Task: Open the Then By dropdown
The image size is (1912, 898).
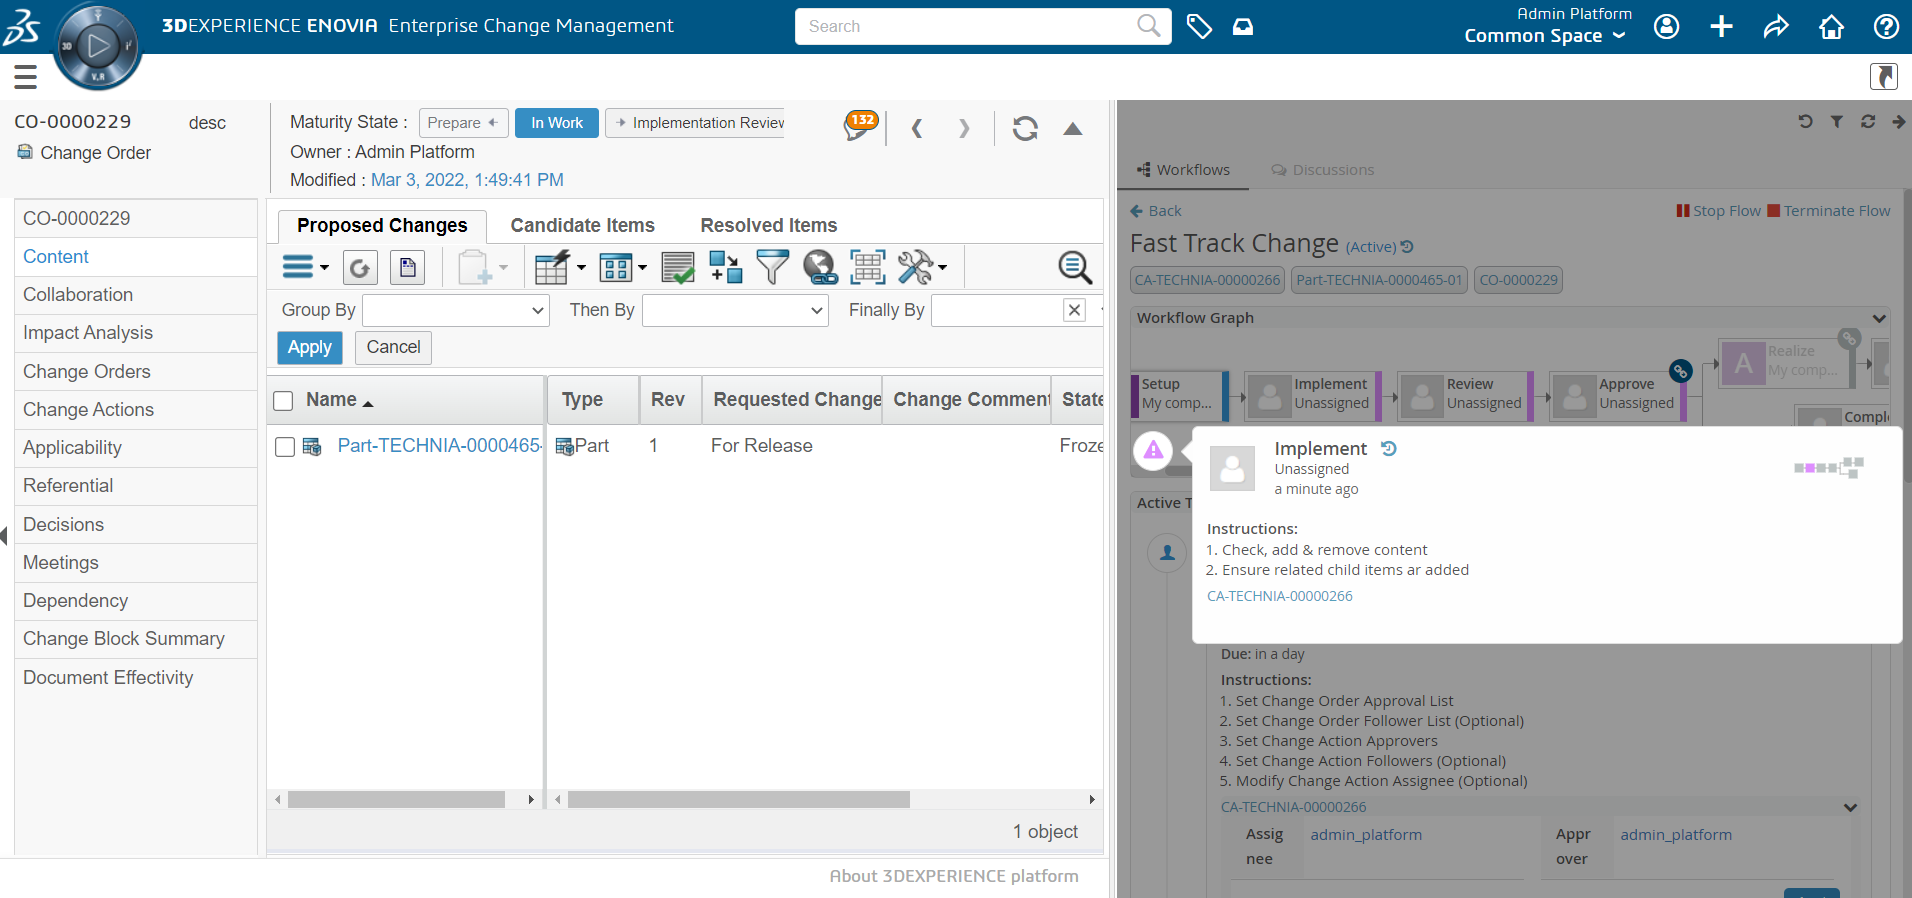Action: pyautogui.click(x=735, y=311)
